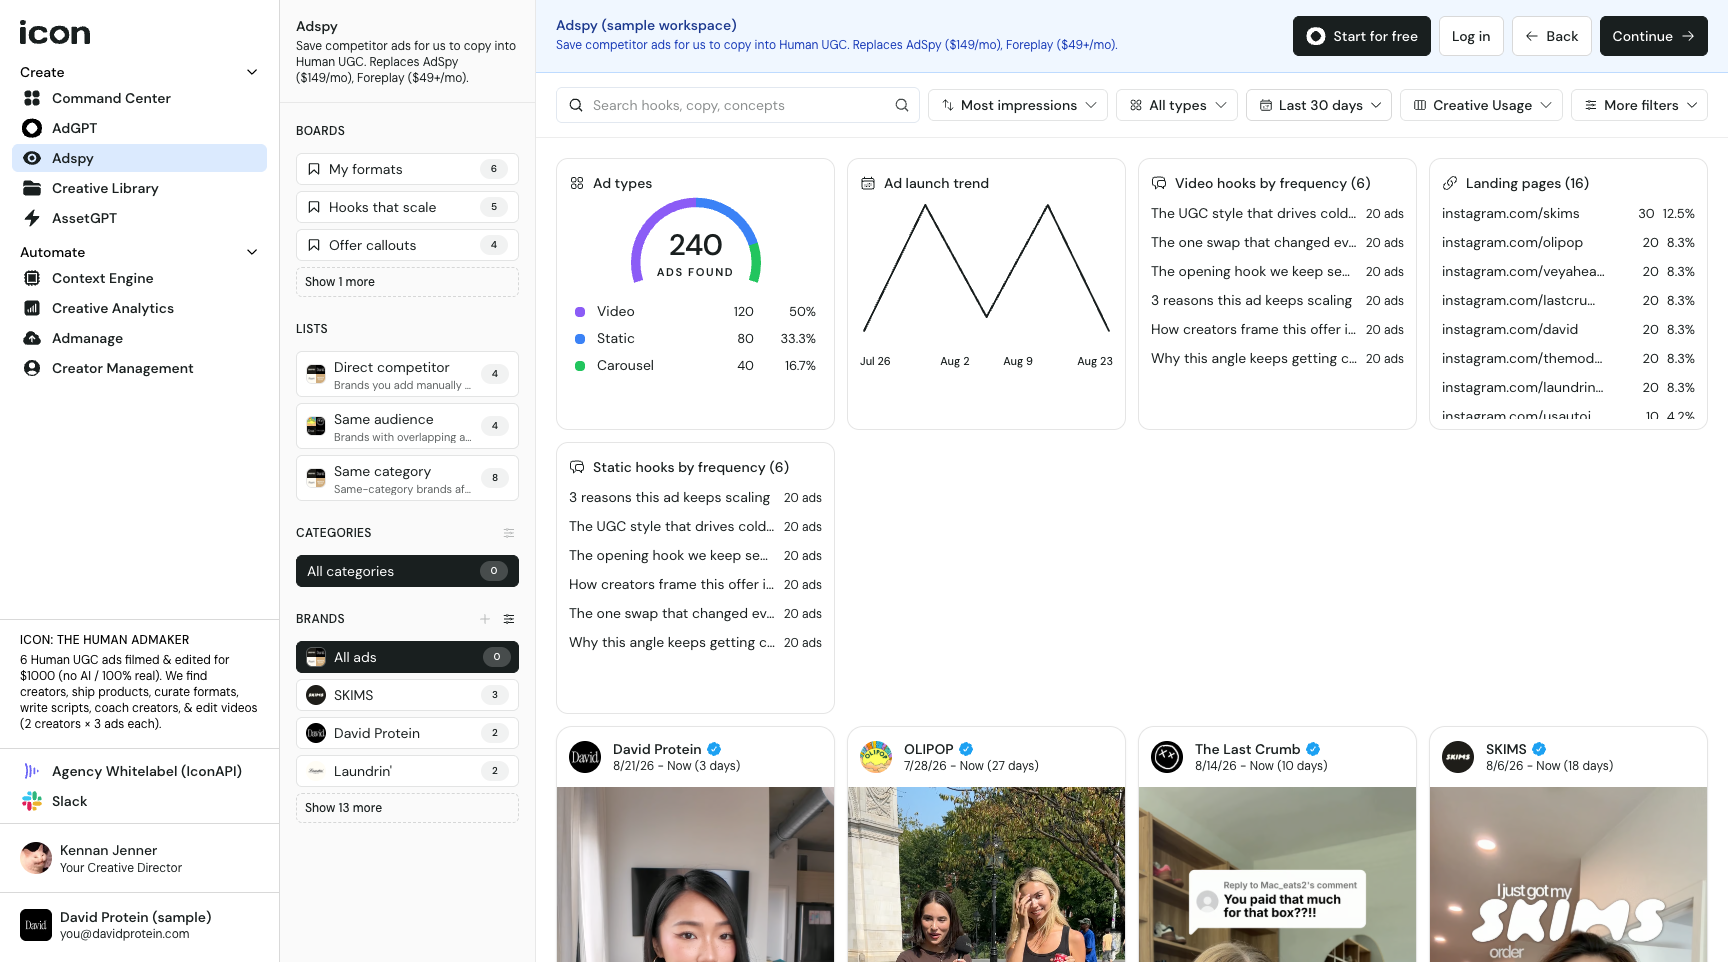Viewport: 1728px width, 962px height.
Task: Go to Creative Analytics
Action: pyautogui.click(x=139, y=308)
